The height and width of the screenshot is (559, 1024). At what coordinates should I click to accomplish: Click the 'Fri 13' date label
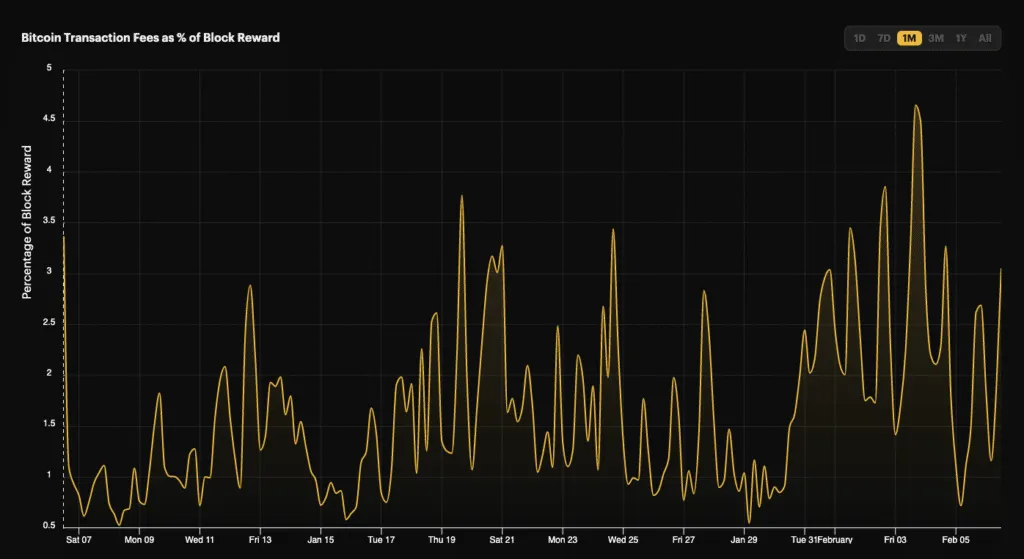[260, 540]
